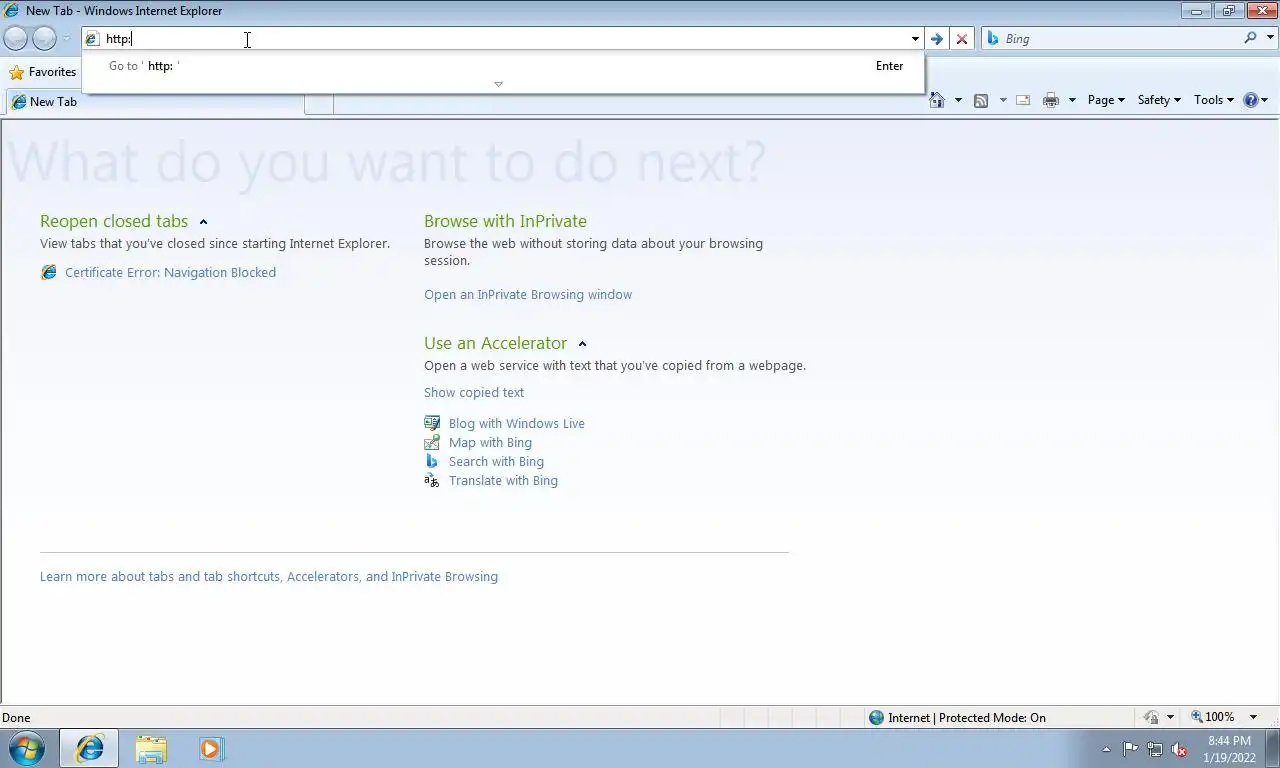Open Learn more about tabs and shortcuts link
Screen dimensions: 1280x768
click(x=269, y=576)
